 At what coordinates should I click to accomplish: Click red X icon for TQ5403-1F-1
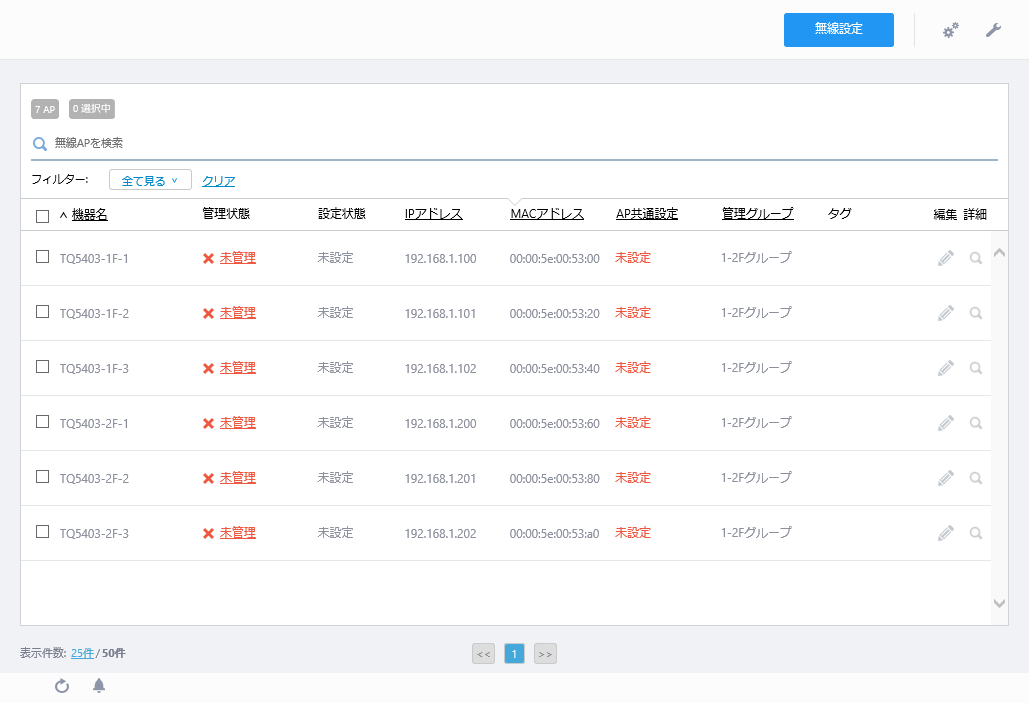[x=208, y=259]
